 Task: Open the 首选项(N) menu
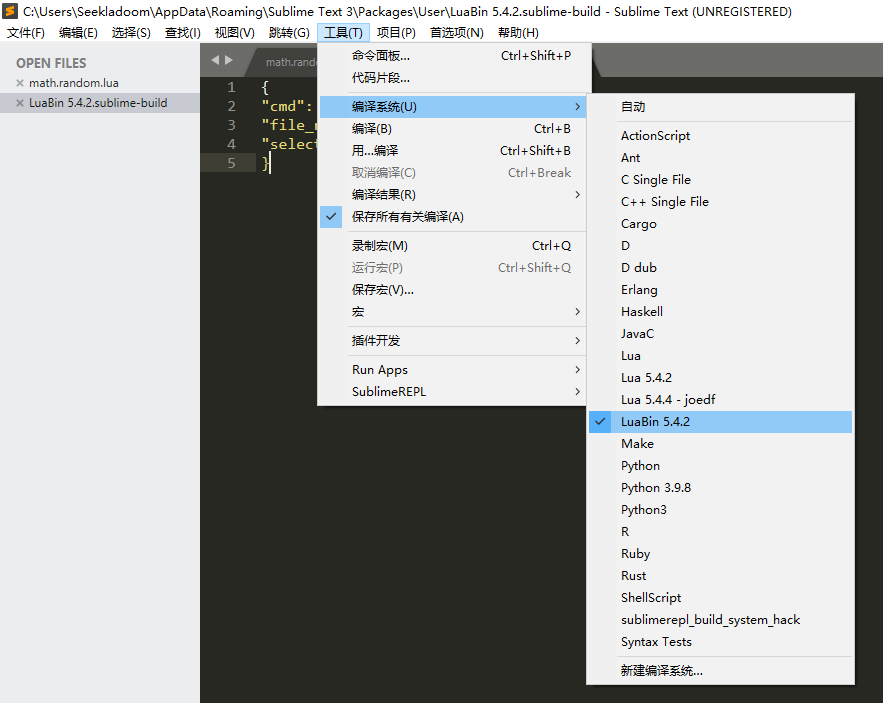click(x=457, y=33)
